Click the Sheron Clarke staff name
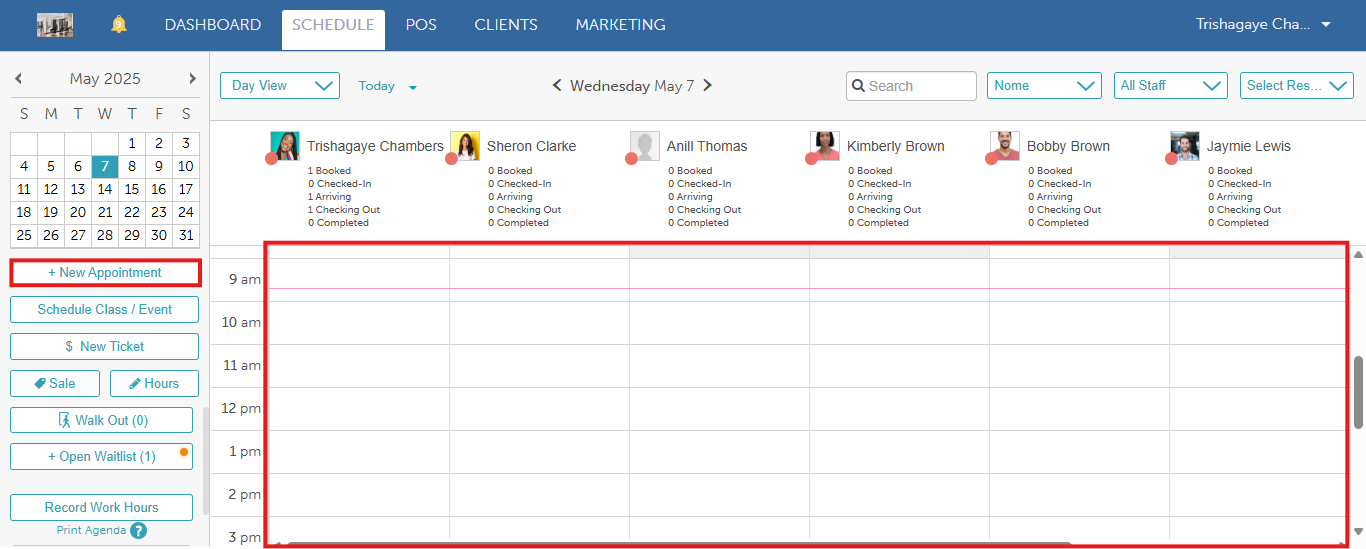Image resolution: width=1366 pixels, height=549 pixels. click(531, 146)
